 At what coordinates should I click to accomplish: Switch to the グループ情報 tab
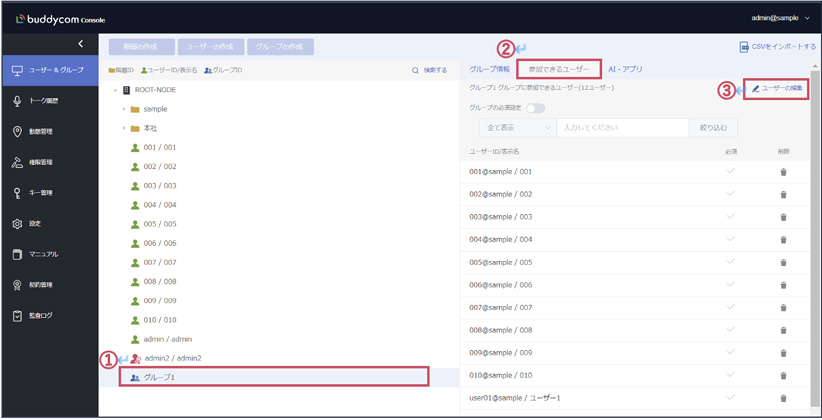(489, 69)
